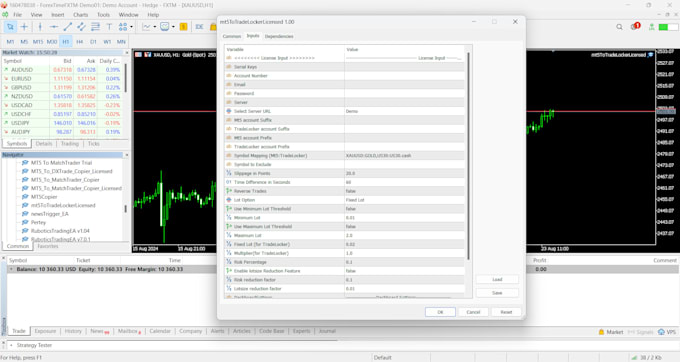Click the yellow dollar trading icon
Screen dimensions: 680x362
point(183,27)
